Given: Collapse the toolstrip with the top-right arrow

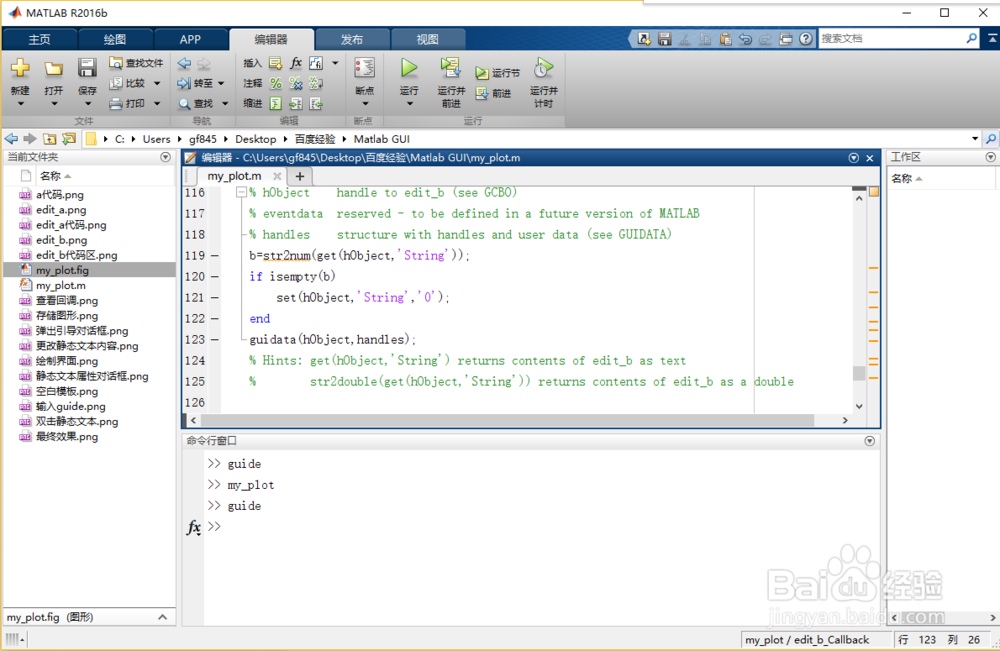Looking at the screenshot, I should click(x=992, y=38).
